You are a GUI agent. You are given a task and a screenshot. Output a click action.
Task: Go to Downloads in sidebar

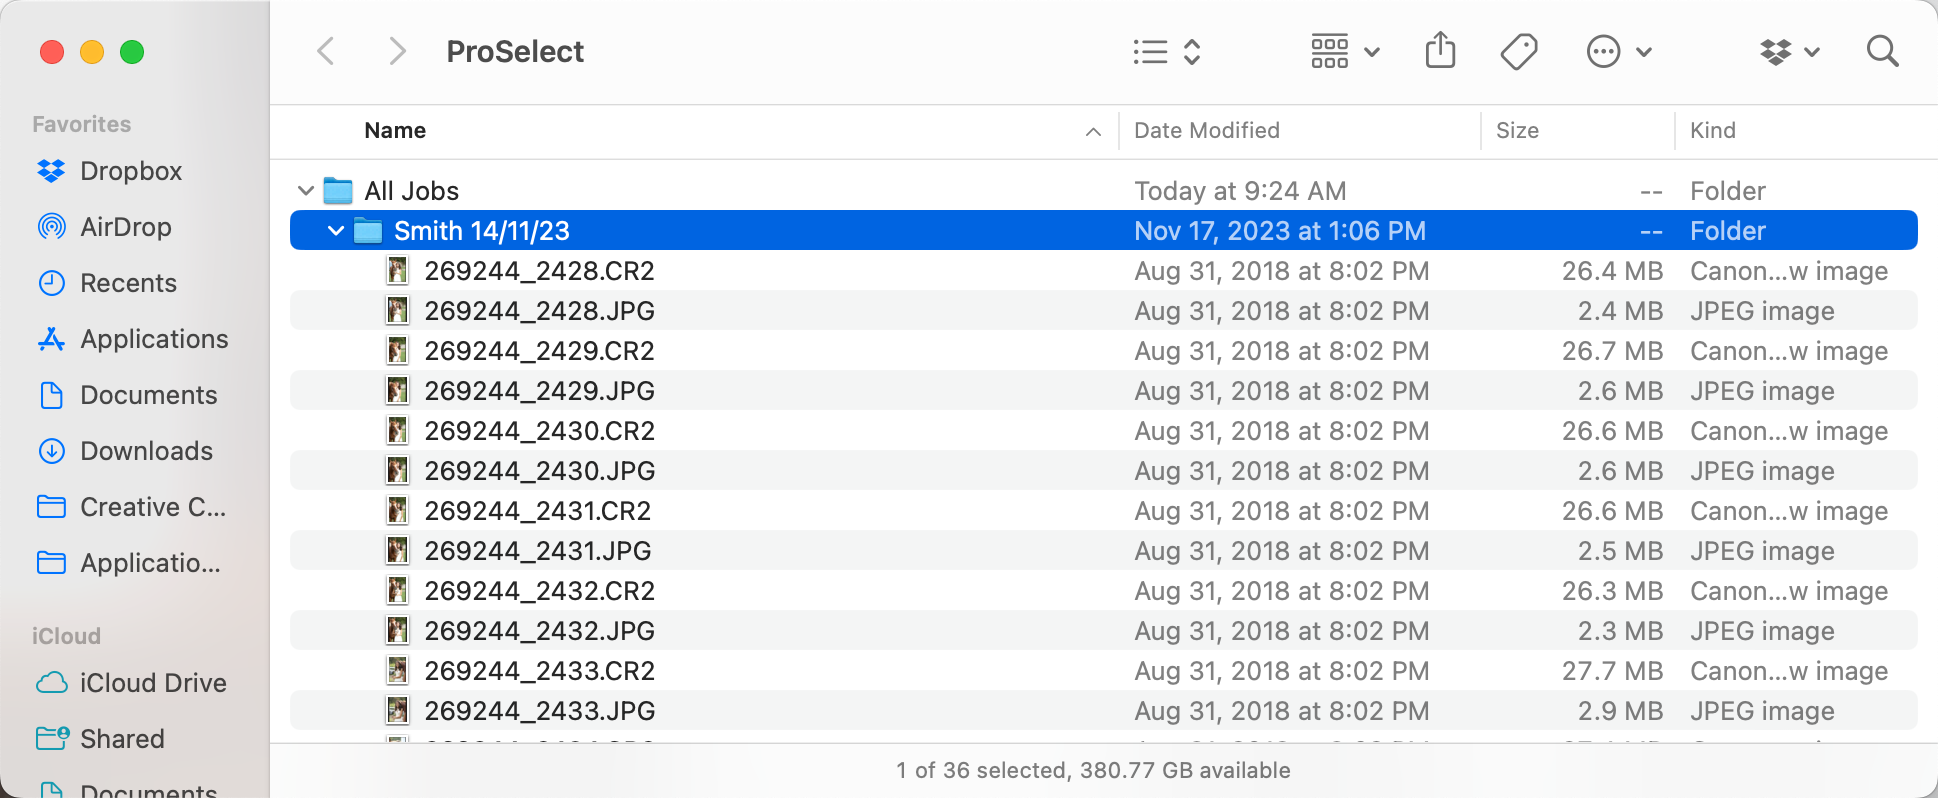[x=146, y=451]
